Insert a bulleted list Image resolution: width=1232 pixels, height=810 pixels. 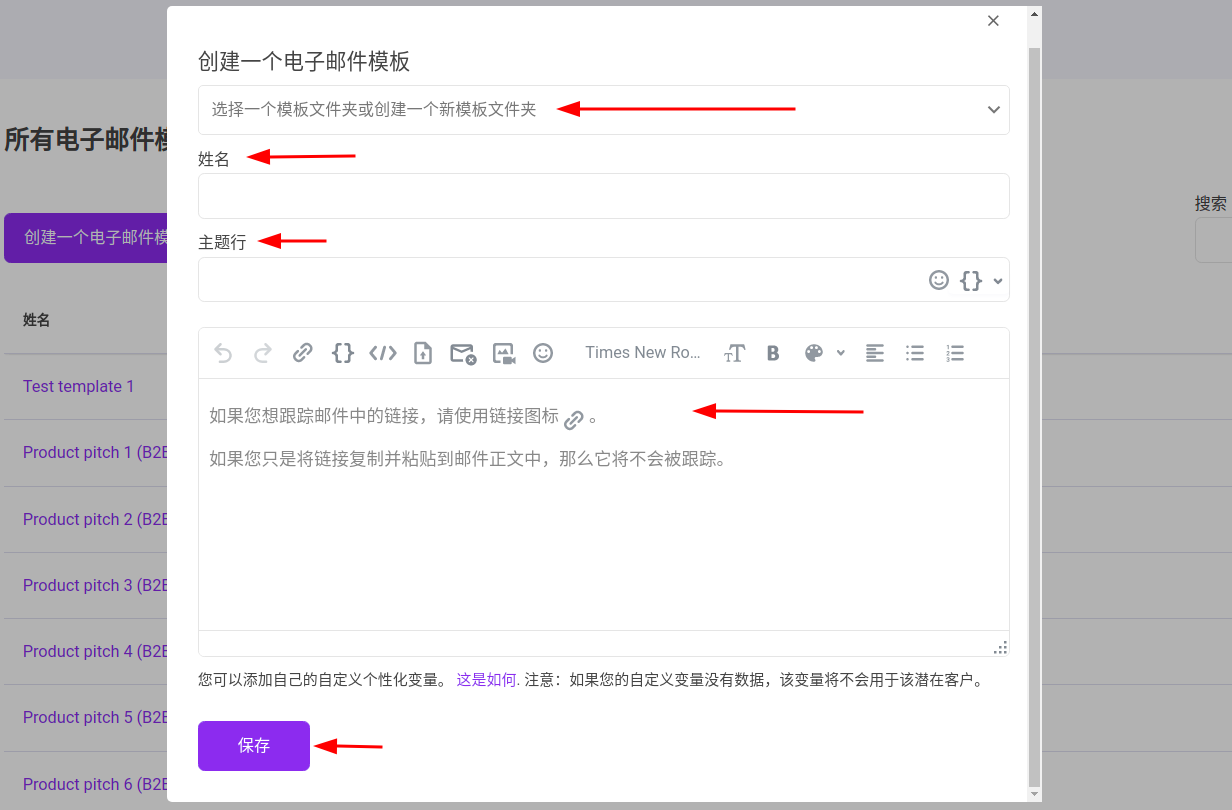915,353
